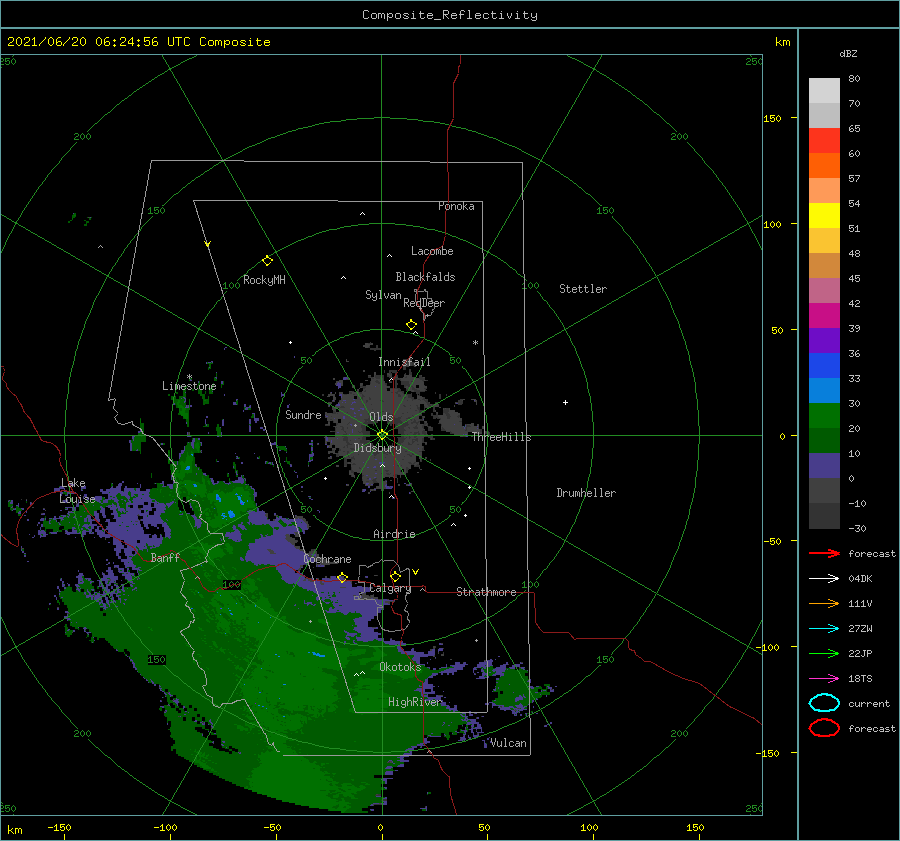Click the Vulcan city label
The height and width of the screenshot is (841, 900).
tap(509, 743)
